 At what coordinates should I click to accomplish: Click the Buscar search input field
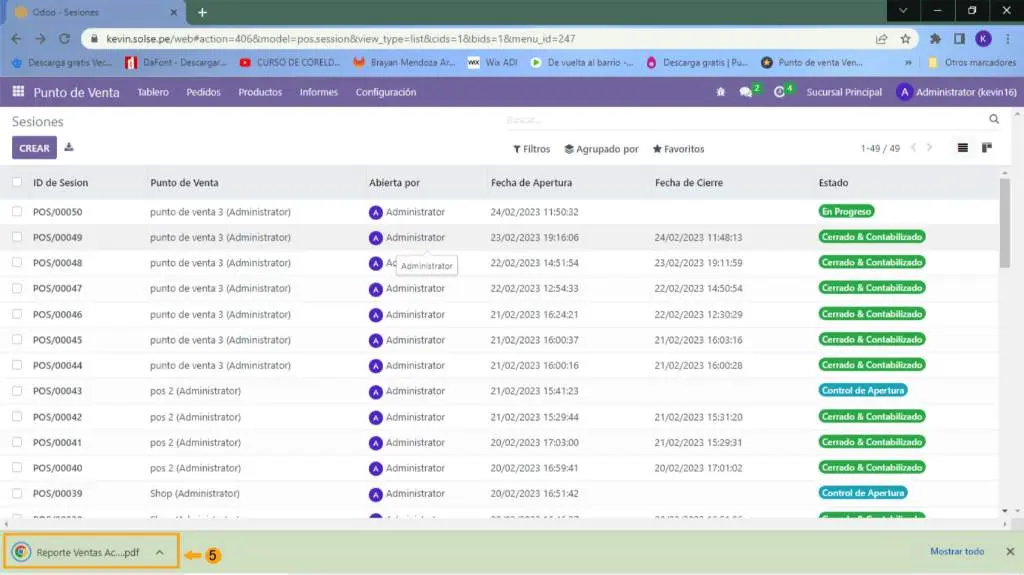pos(740,119)
